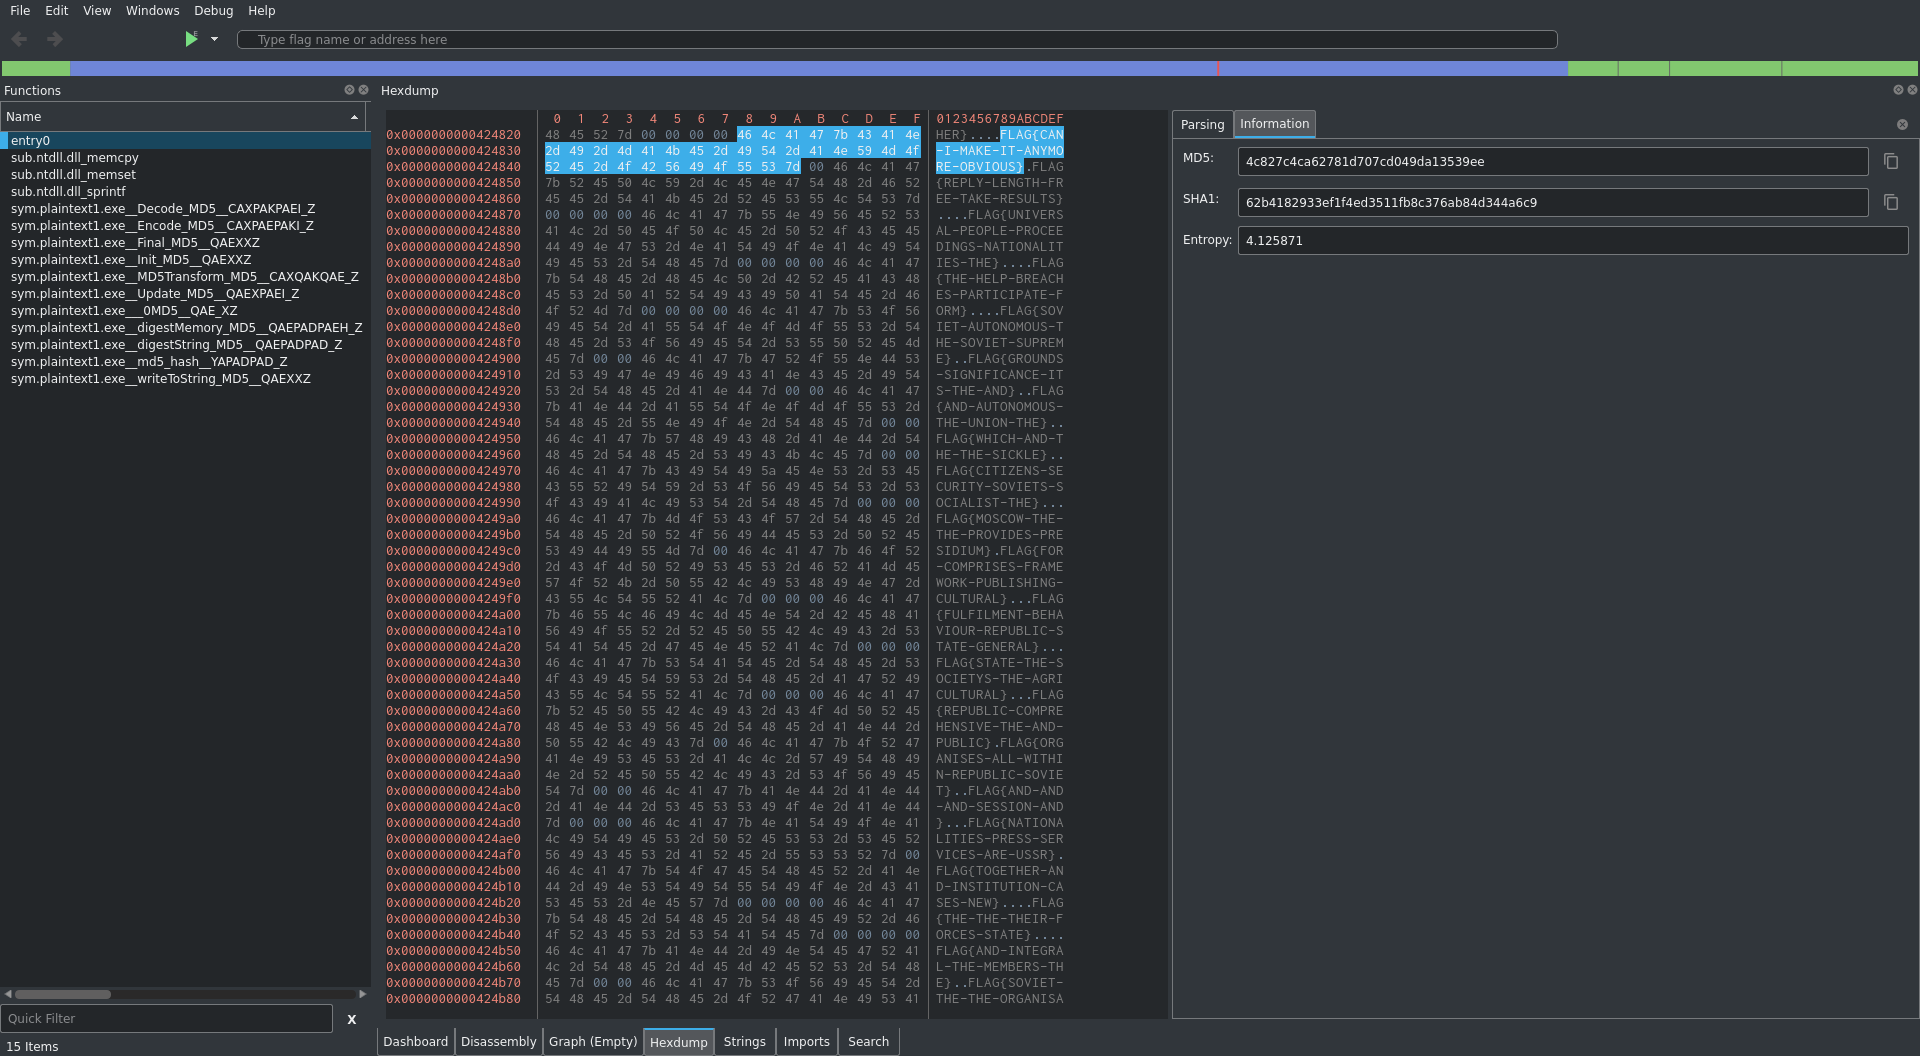Open the Hexdump tab

678,1042
